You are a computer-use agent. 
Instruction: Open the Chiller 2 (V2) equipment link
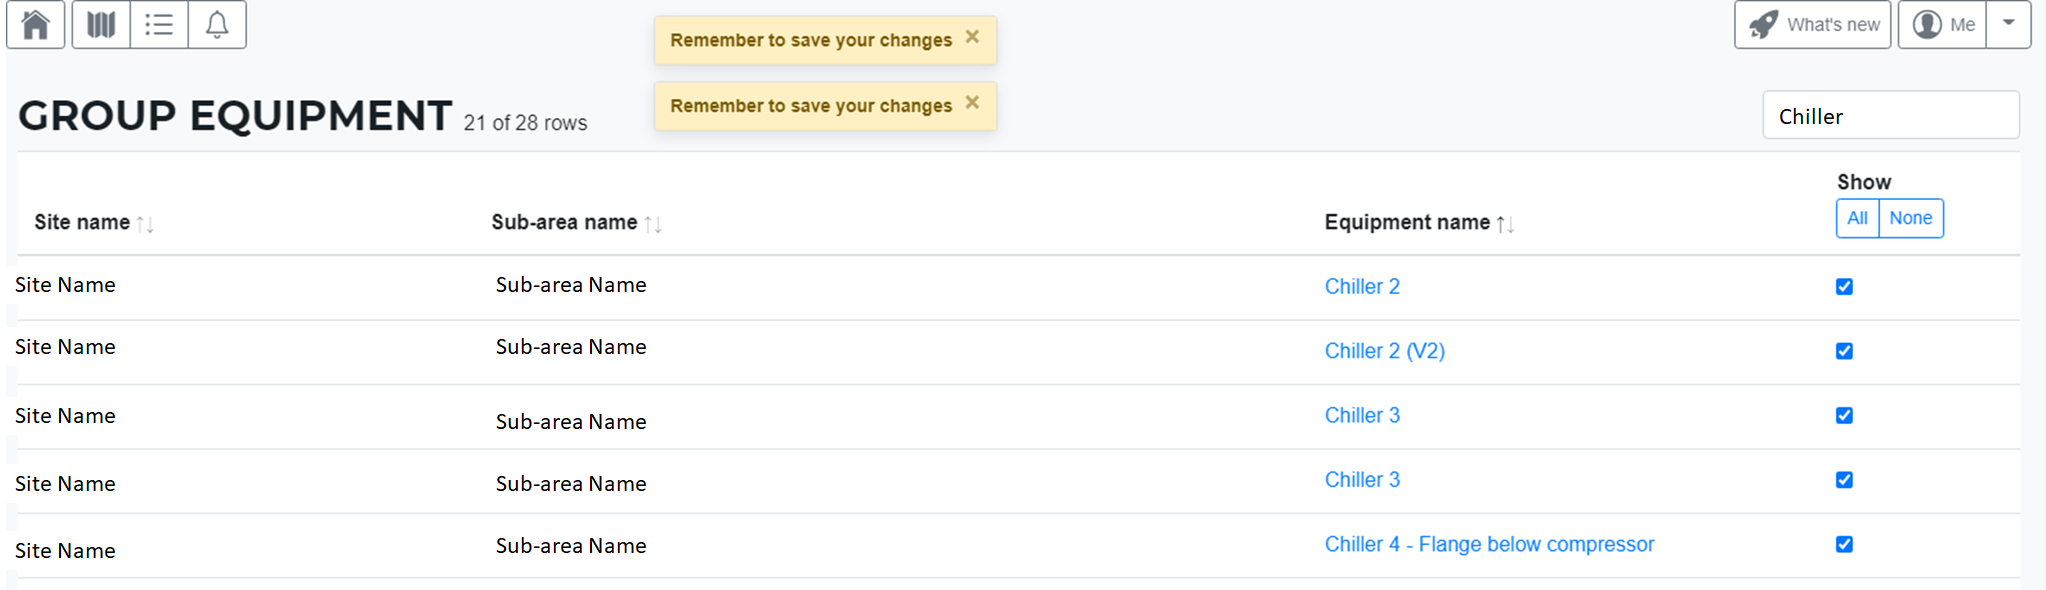[1384, 351]
